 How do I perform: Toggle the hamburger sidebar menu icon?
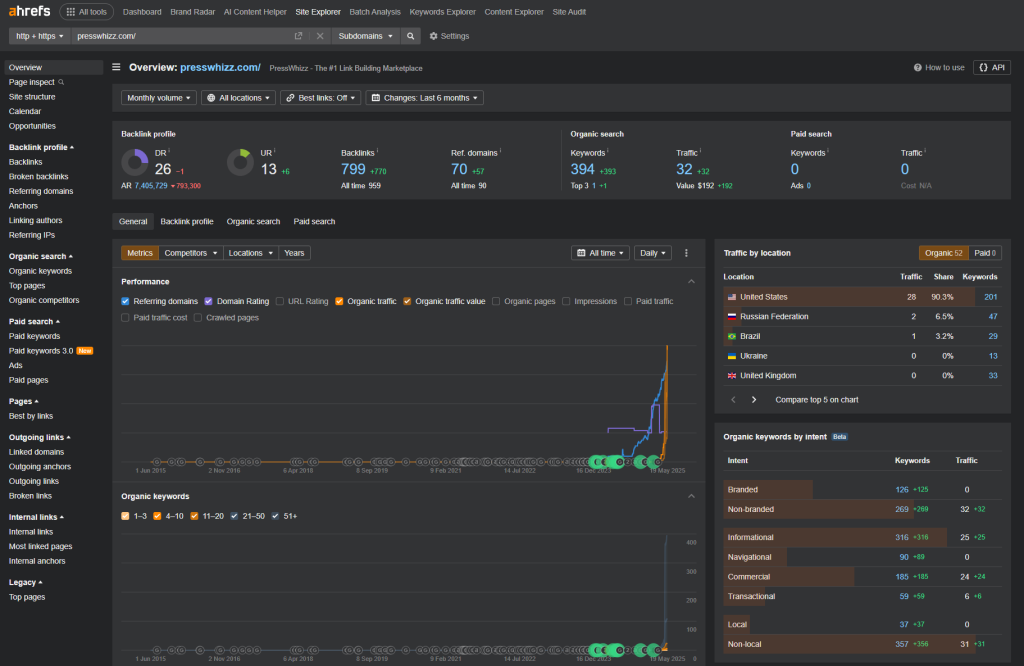coord(116,67)
